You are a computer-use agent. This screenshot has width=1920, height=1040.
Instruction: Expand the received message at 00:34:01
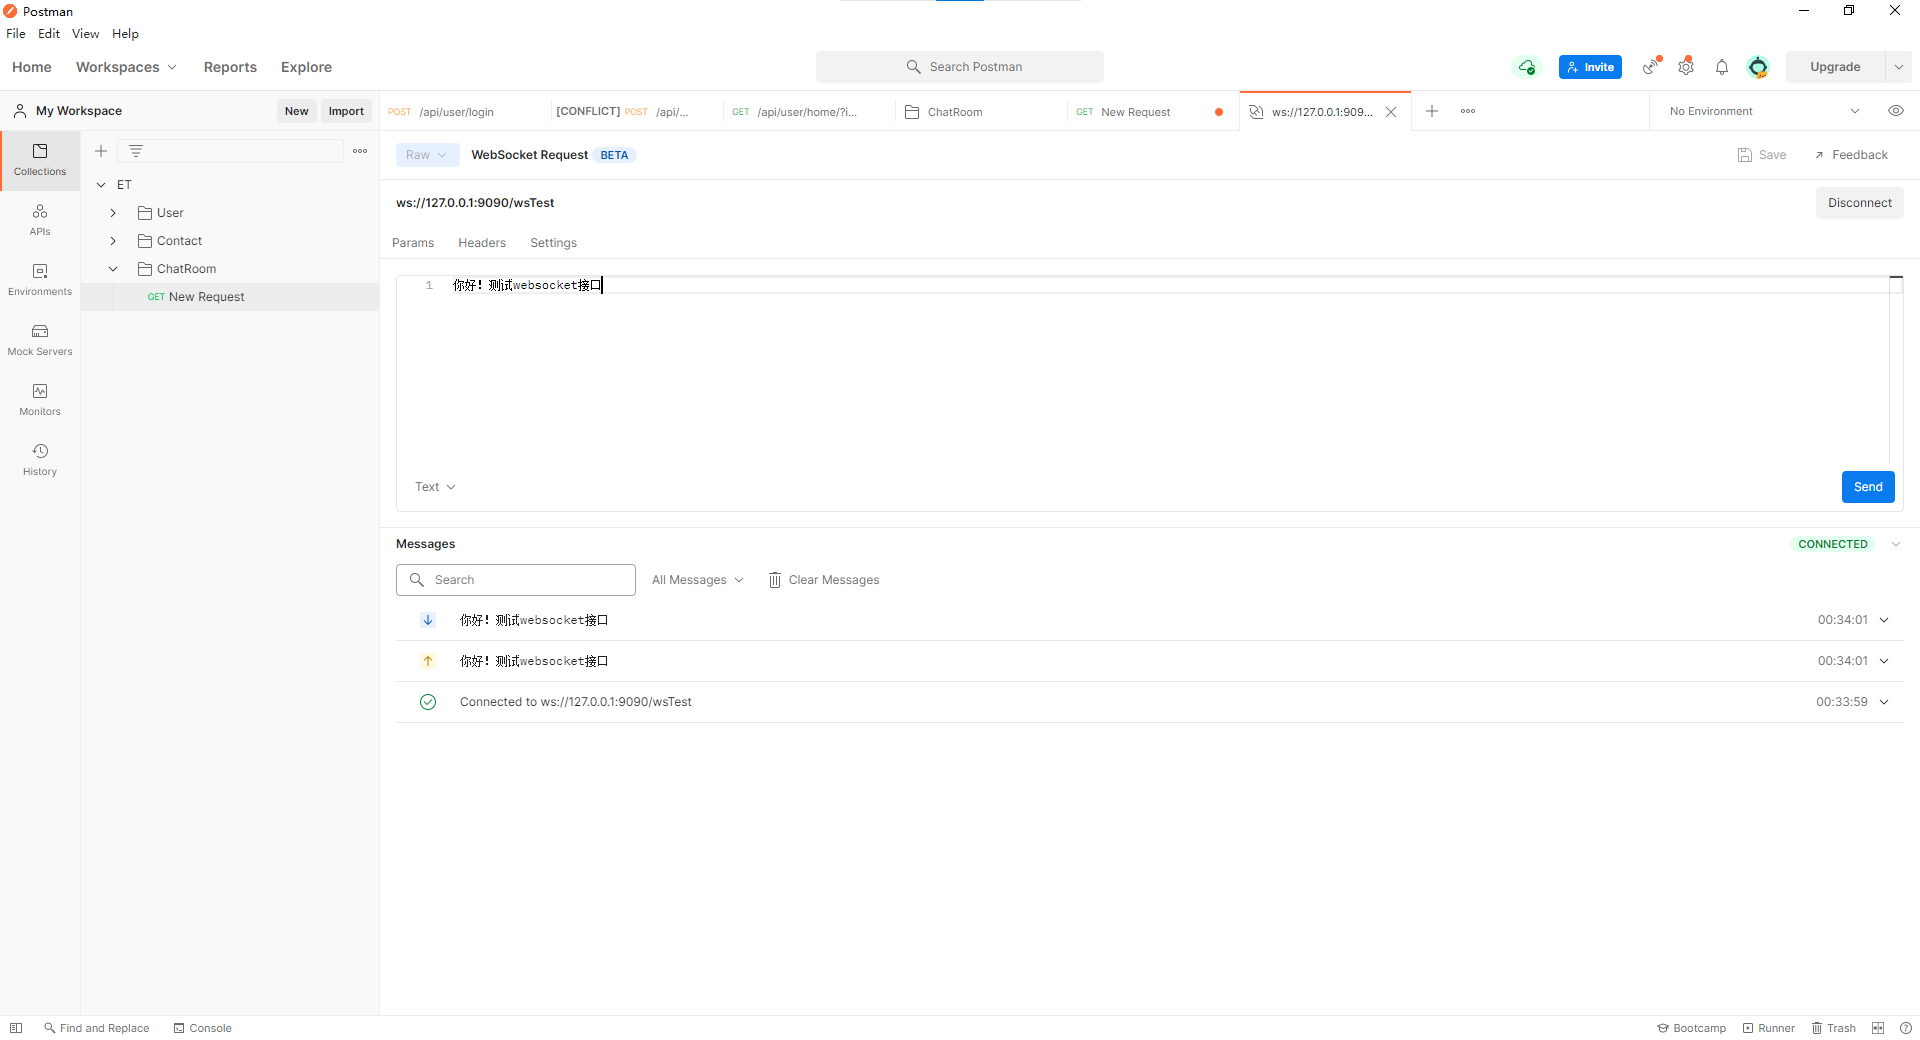coord(1884,620)
